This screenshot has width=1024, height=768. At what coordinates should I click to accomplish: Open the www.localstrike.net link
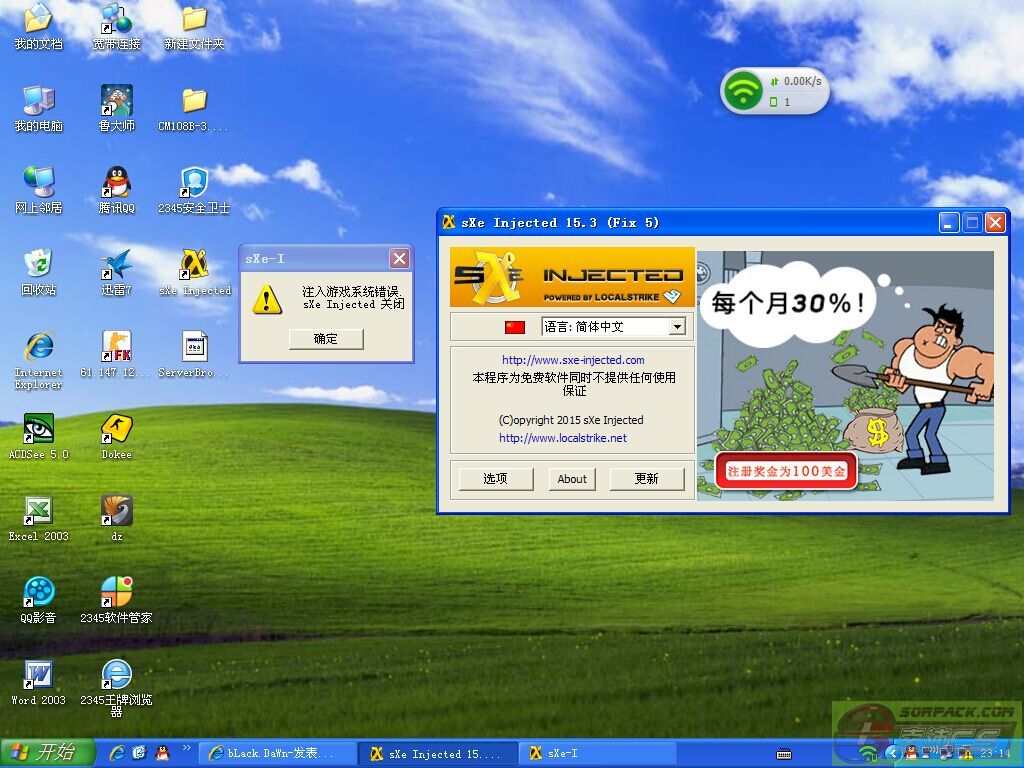point(563,438)
